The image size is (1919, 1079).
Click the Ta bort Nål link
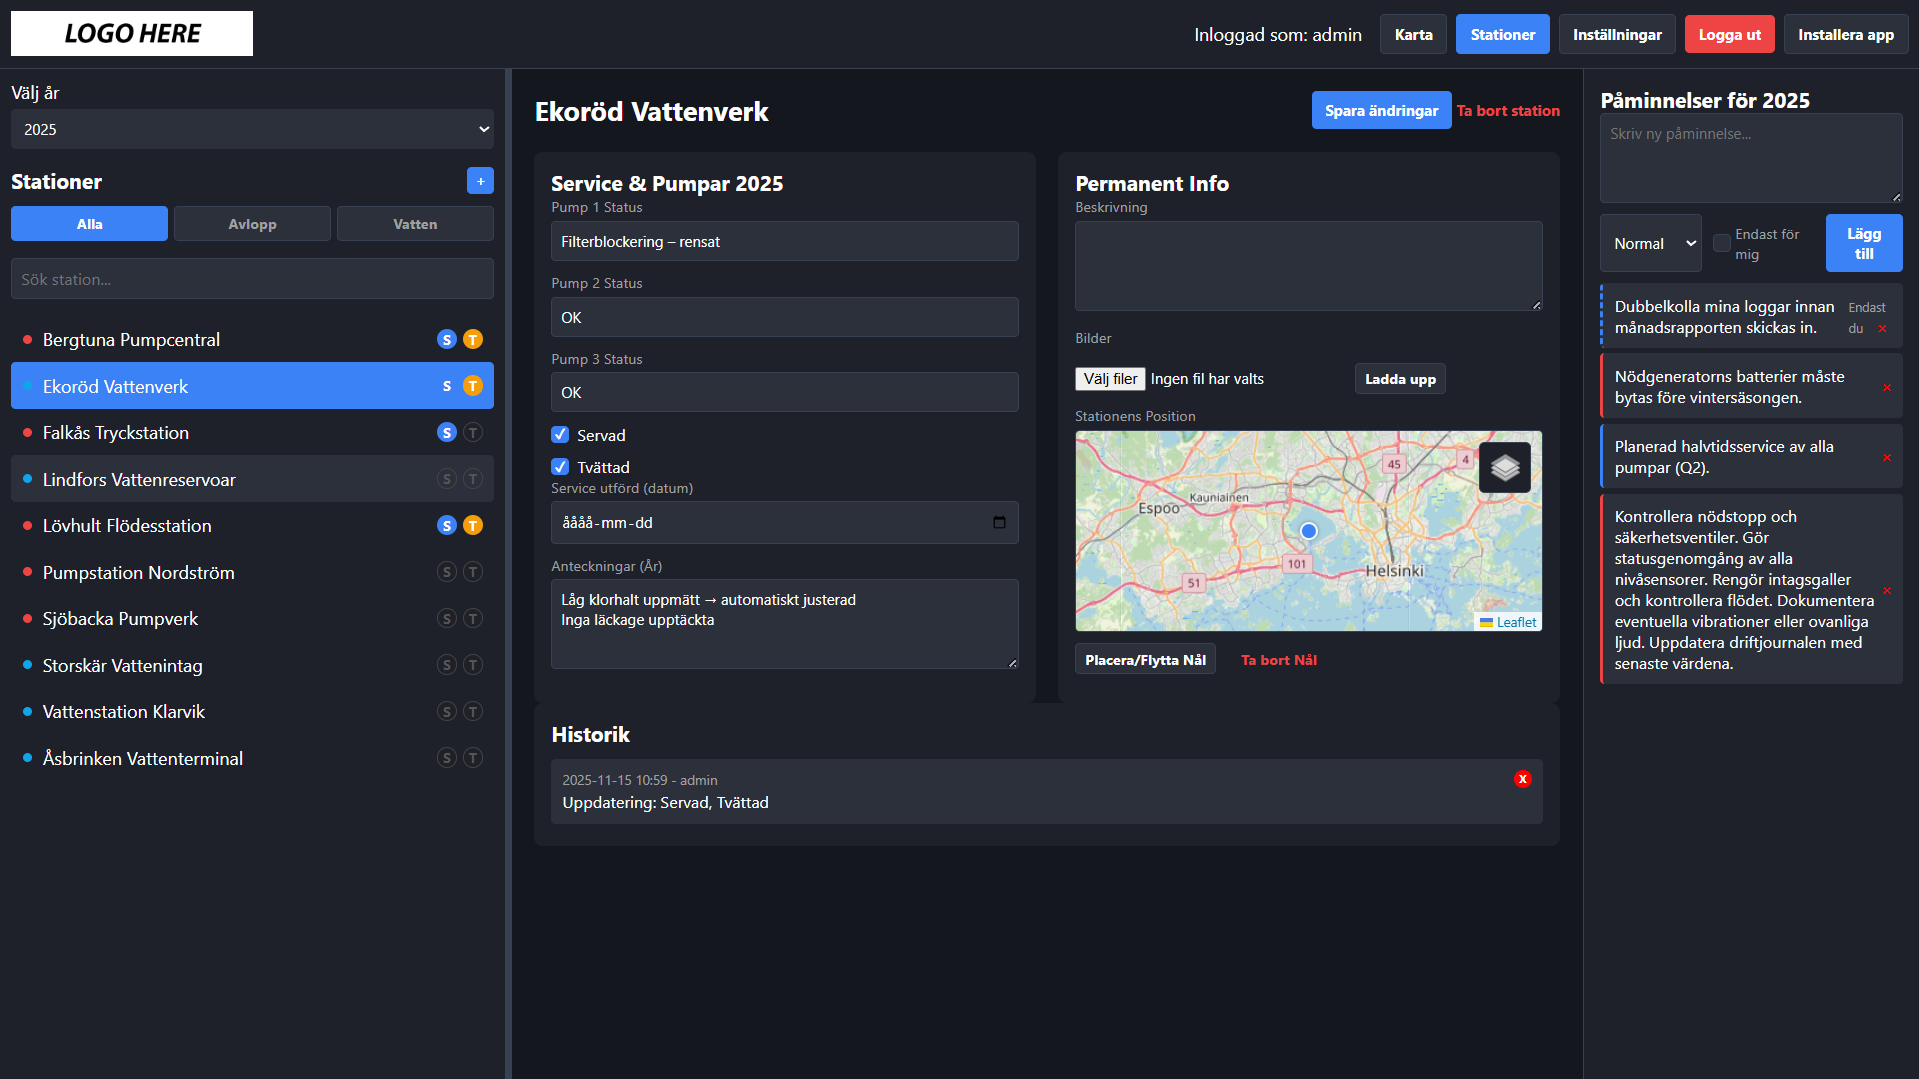(1278, 660)
